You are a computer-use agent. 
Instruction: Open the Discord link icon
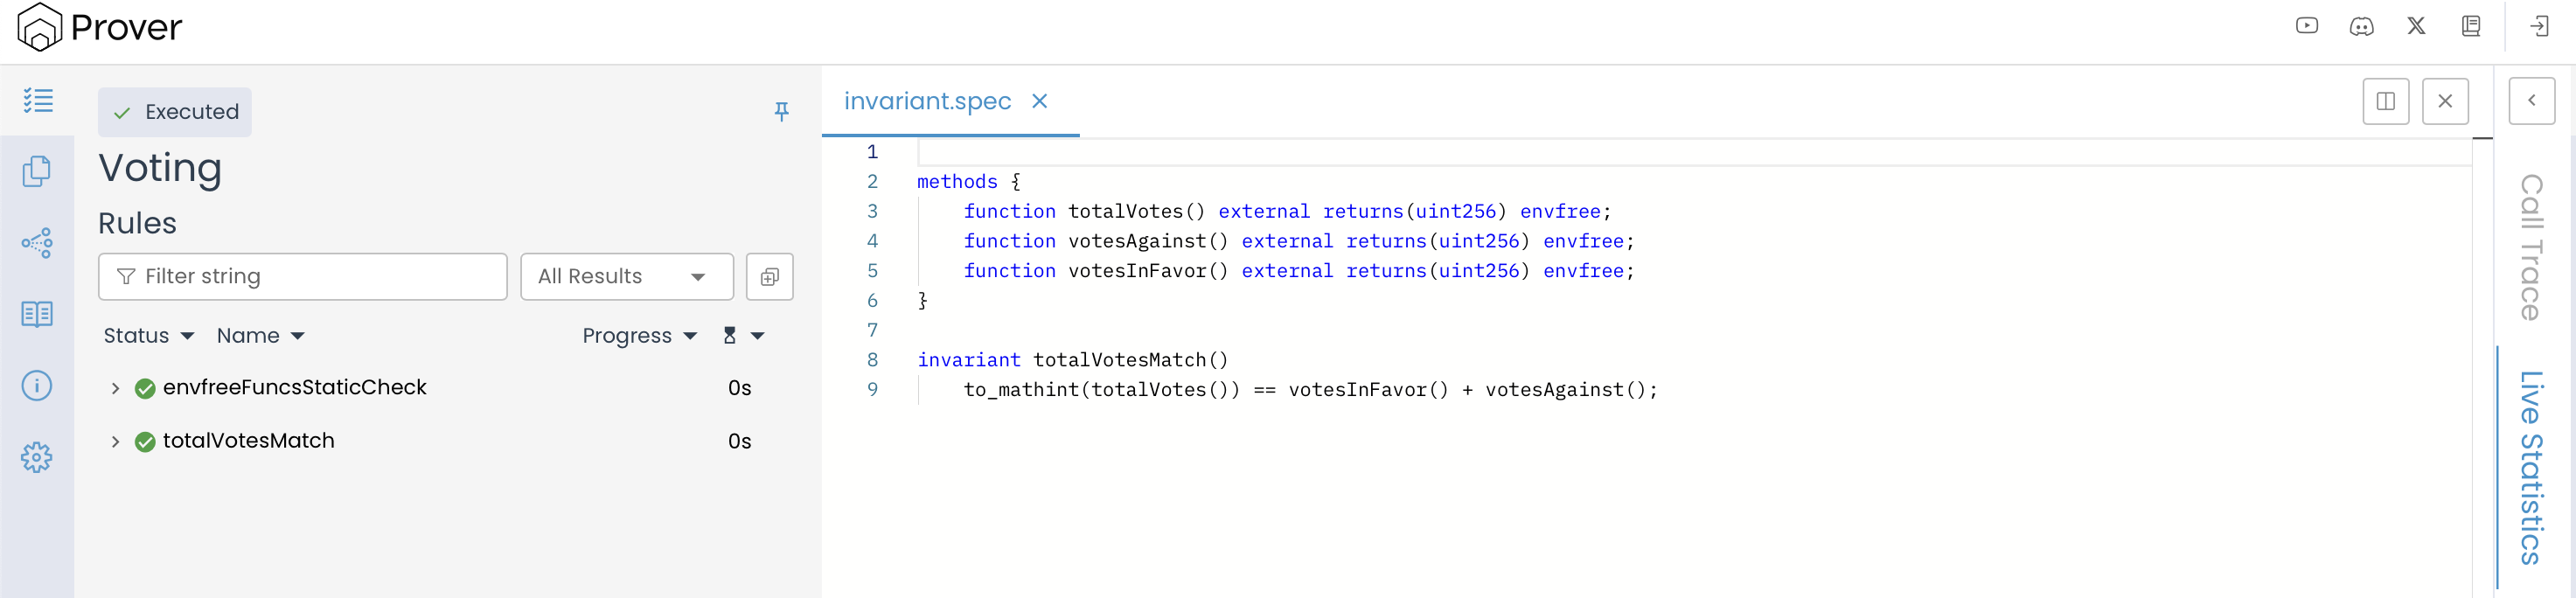point(2361,26)
